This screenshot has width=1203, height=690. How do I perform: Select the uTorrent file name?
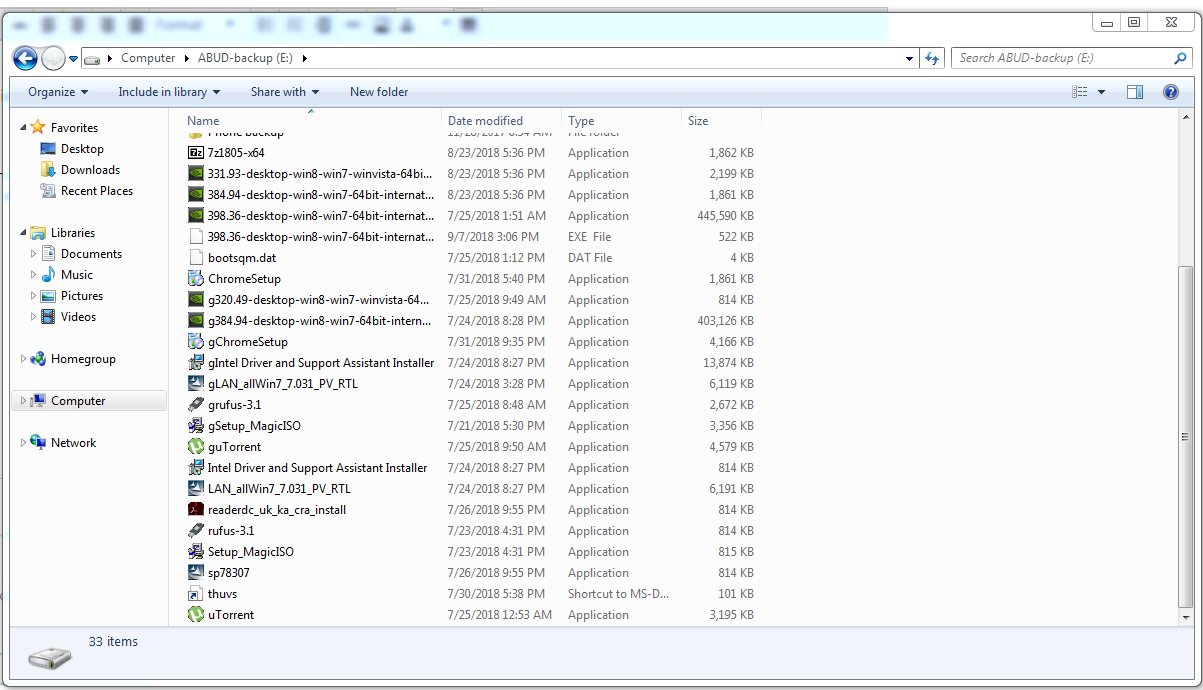pos(231,615)
